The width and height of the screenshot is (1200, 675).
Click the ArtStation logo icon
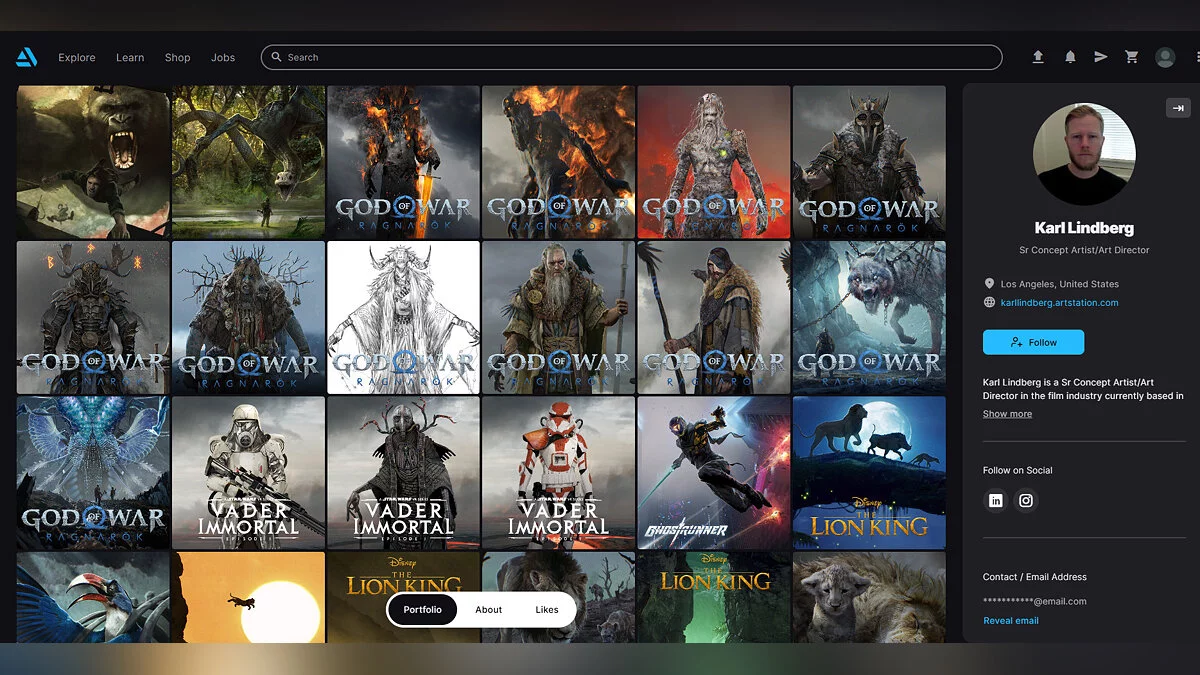tap(27, 57)
